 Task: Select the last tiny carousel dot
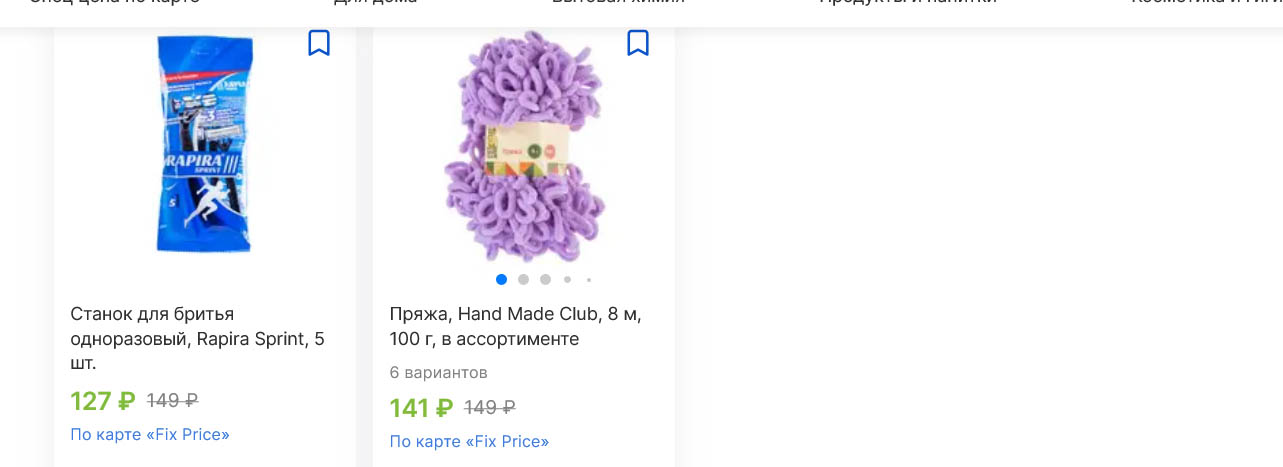[x=589, y=280]
